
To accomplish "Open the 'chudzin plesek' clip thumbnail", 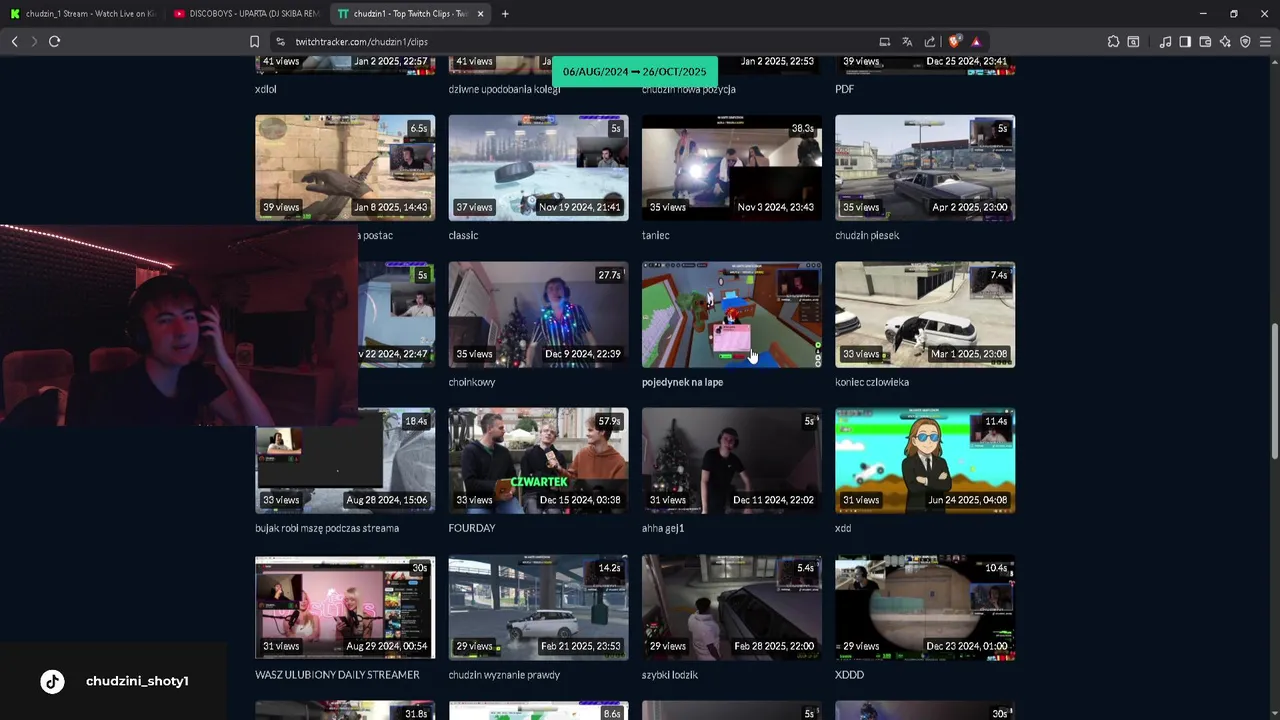I will coord(925,168).
